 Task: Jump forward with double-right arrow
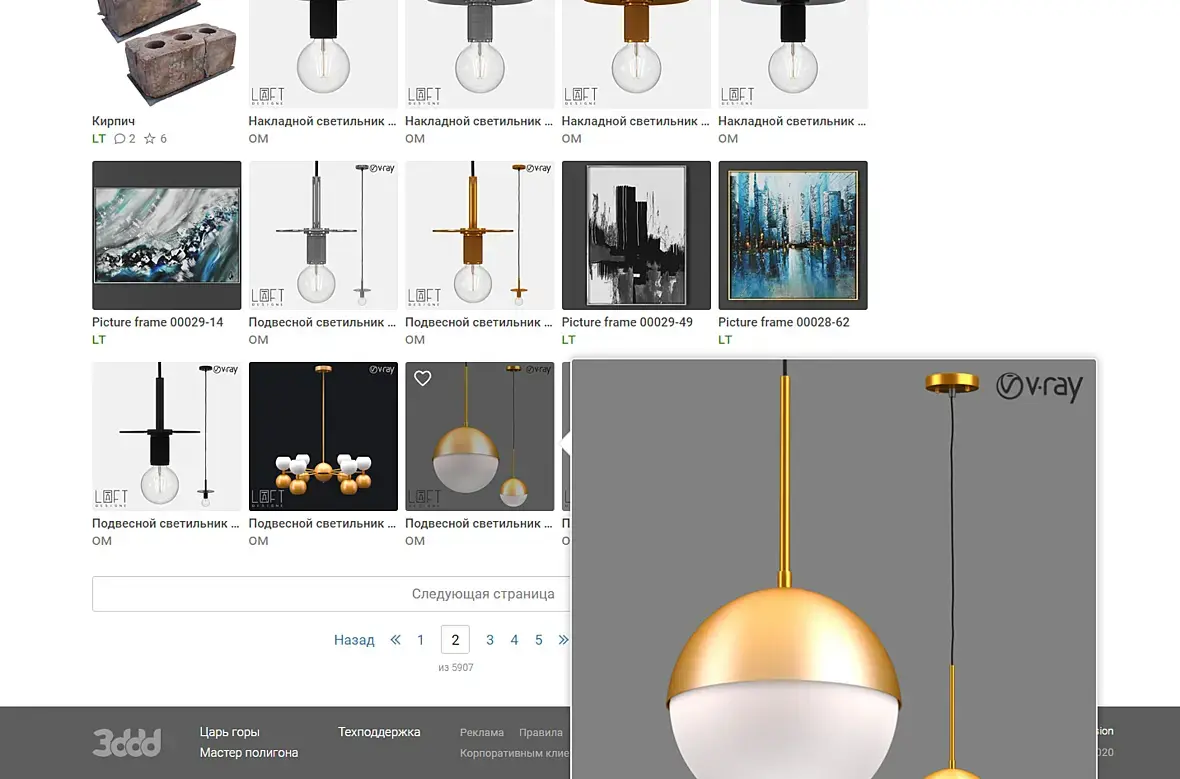click(x=564, y=640)
